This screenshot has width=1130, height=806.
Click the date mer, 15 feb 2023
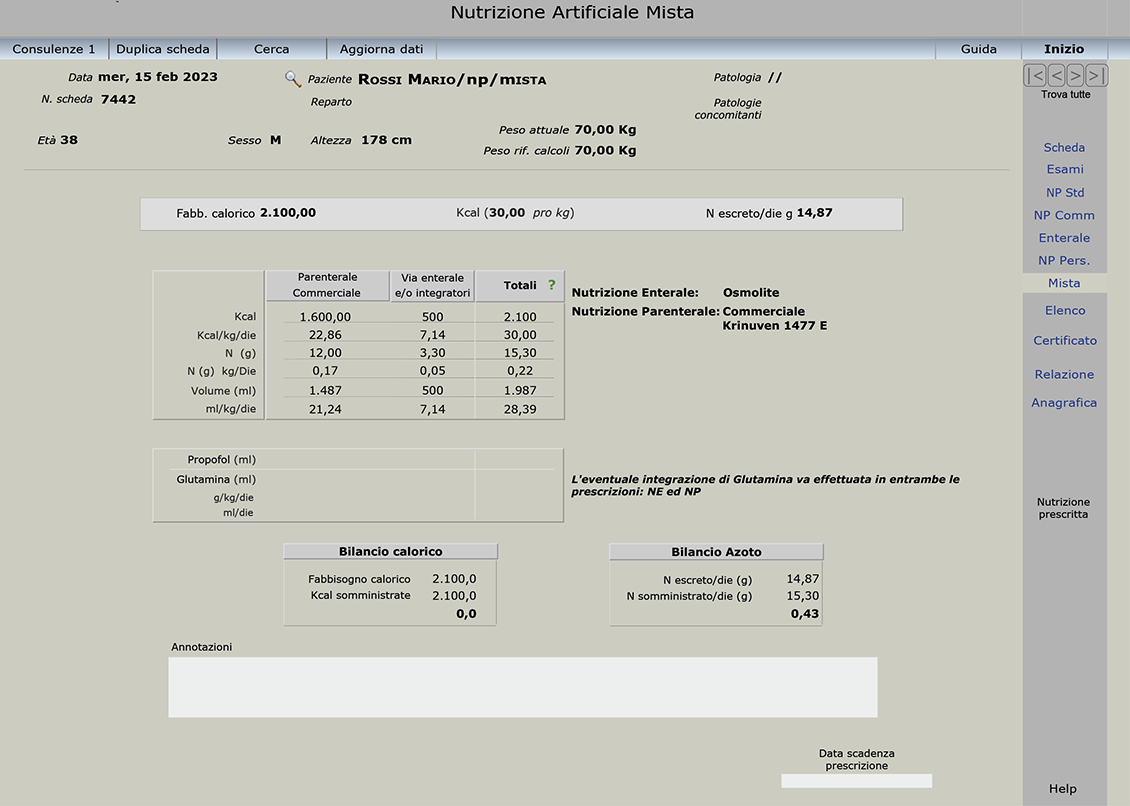158,77
